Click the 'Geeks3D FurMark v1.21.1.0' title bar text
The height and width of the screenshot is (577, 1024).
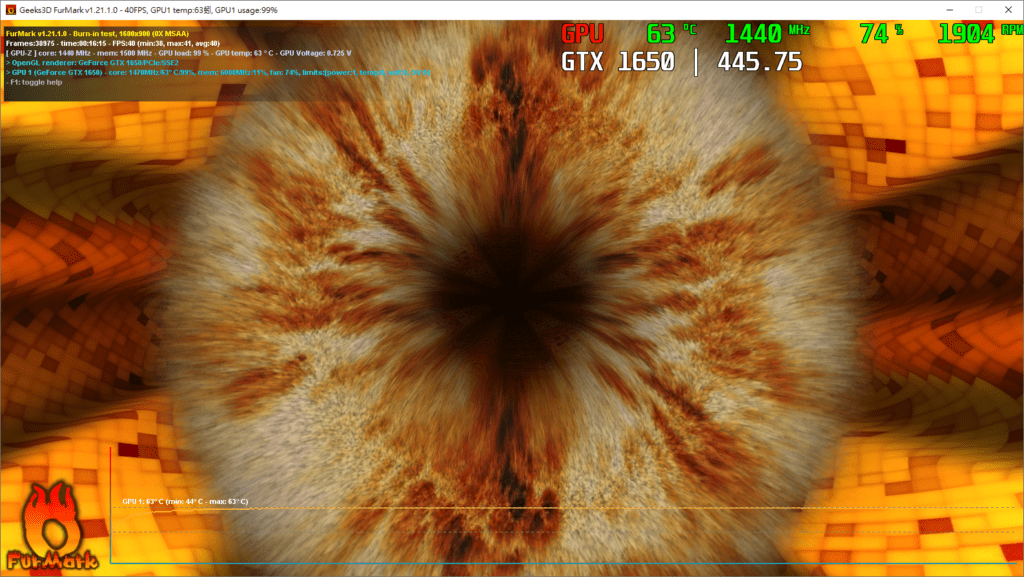tap(148, 10)
